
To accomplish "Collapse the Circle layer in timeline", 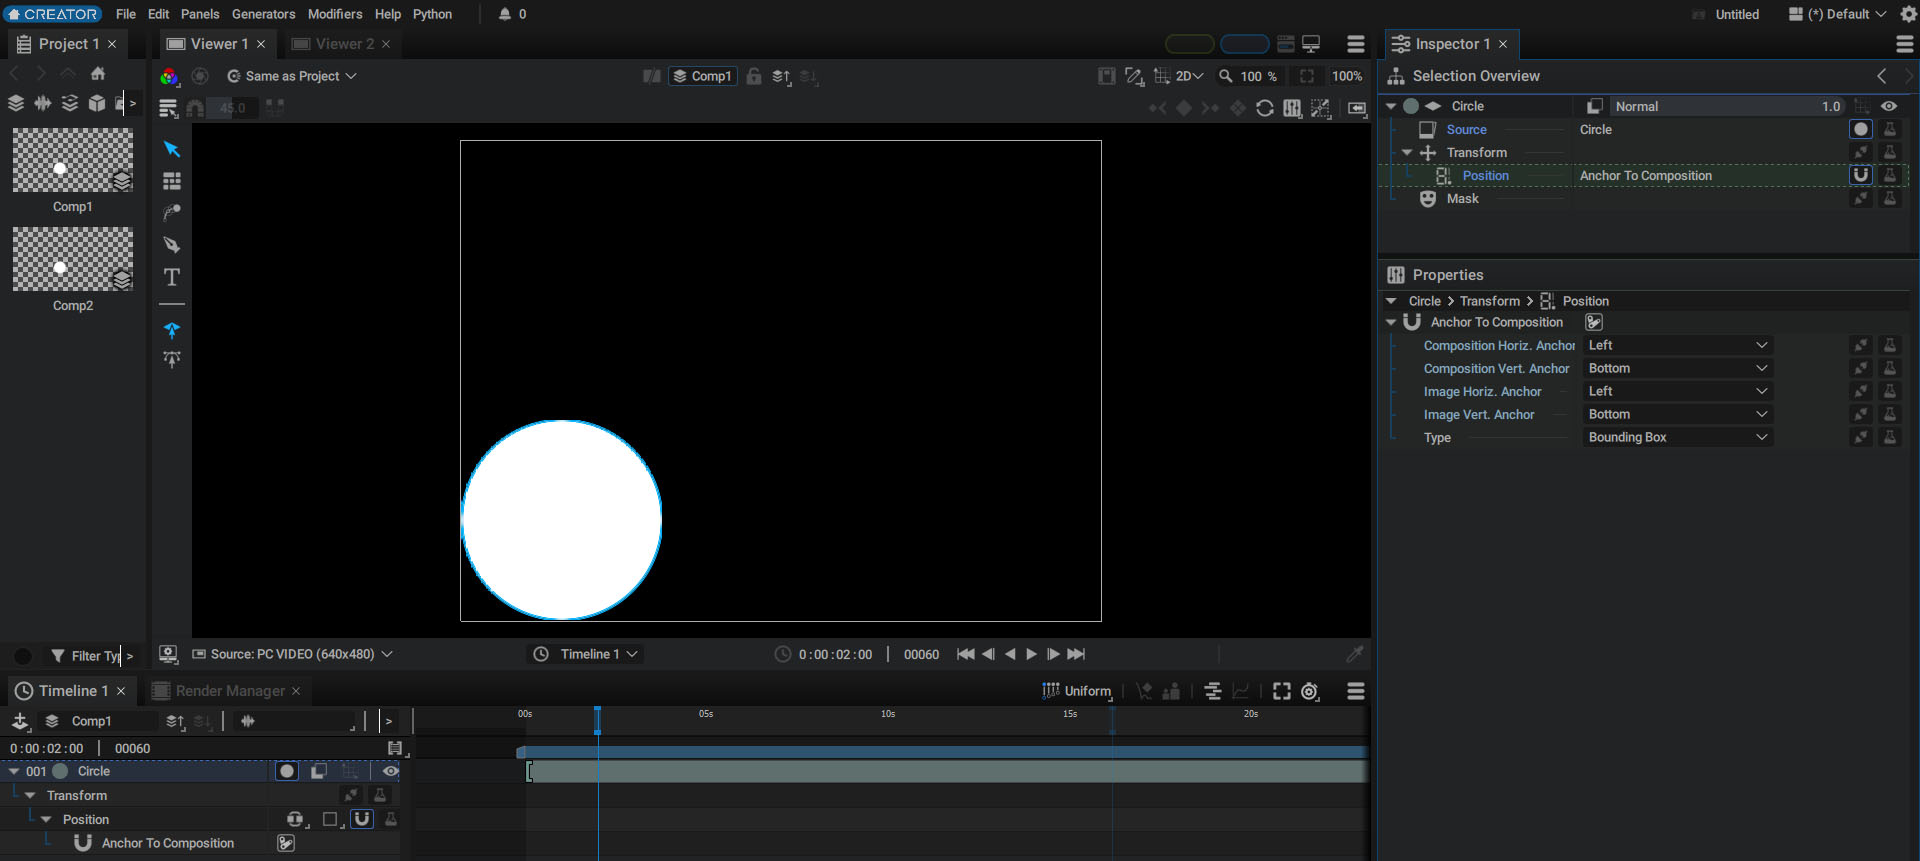I will 14,771.
